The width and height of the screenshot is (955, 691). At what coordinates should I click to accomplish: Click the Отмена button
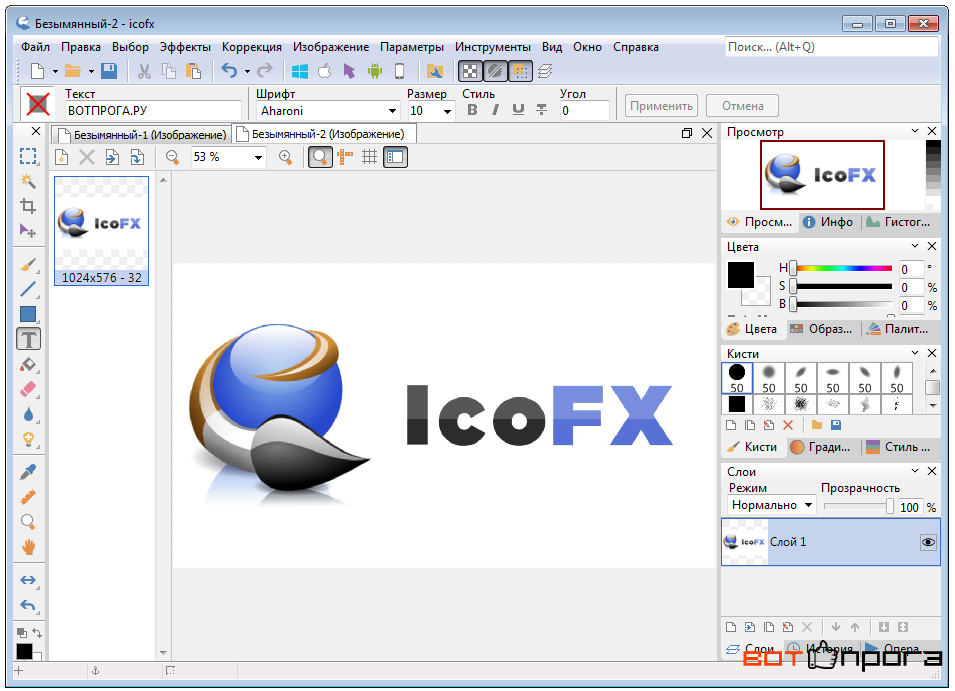click(742, 106)
